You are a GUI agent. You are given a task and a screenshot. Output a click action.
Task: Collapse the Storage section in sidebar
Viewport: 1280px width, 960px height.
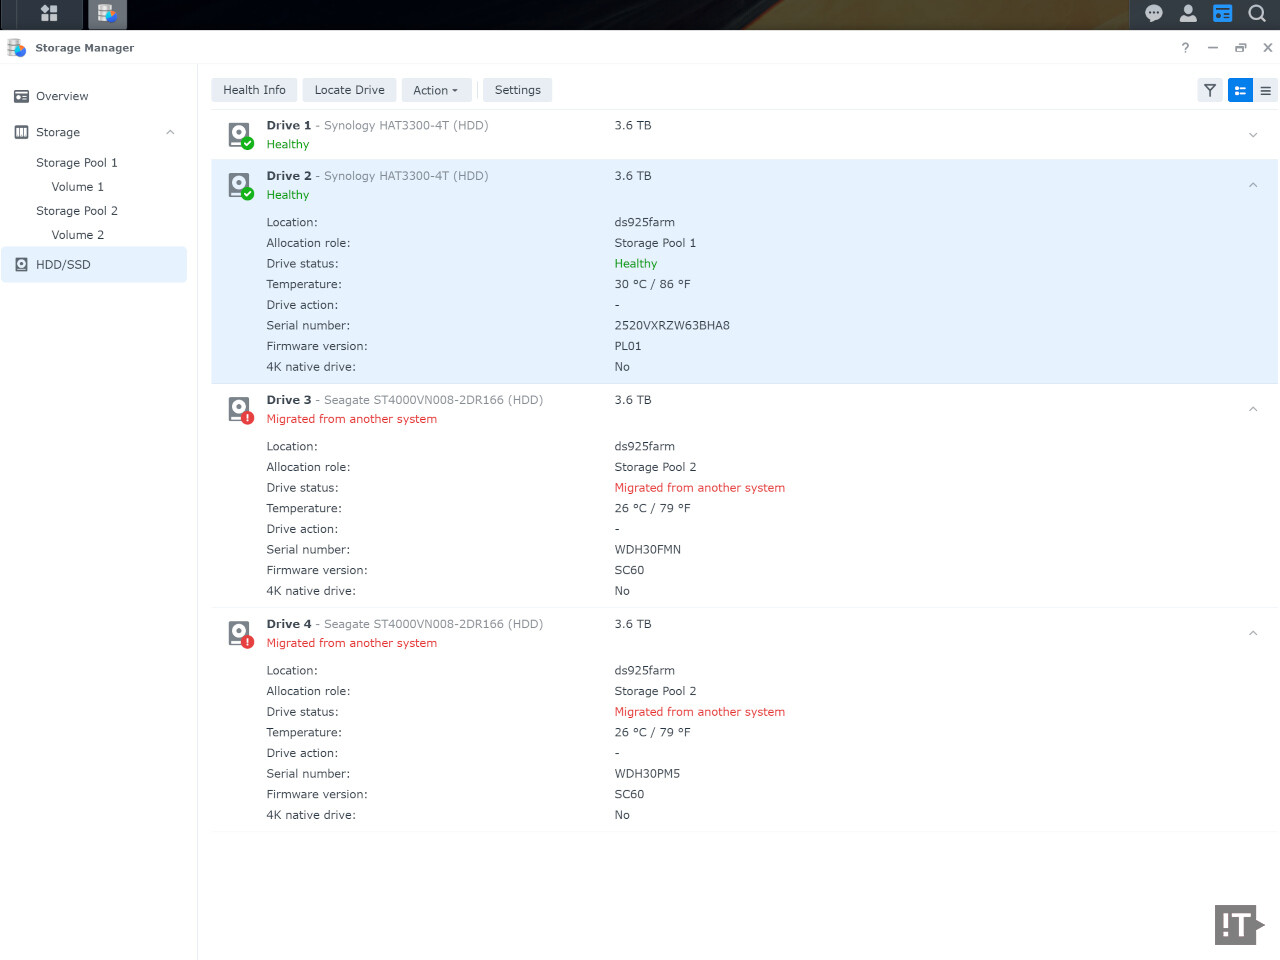point(170,132)
